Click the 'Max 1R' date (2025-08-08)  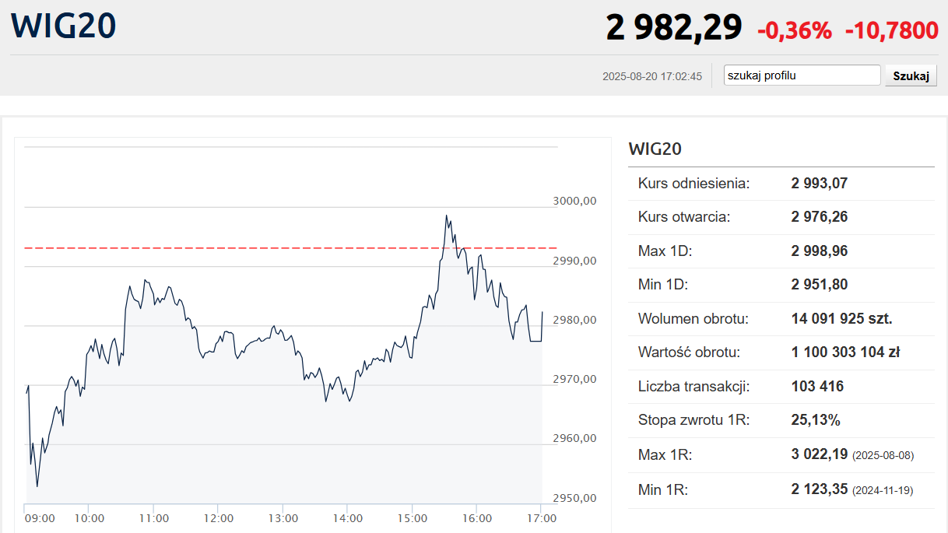pyautogui.click(x=881, y=456)
